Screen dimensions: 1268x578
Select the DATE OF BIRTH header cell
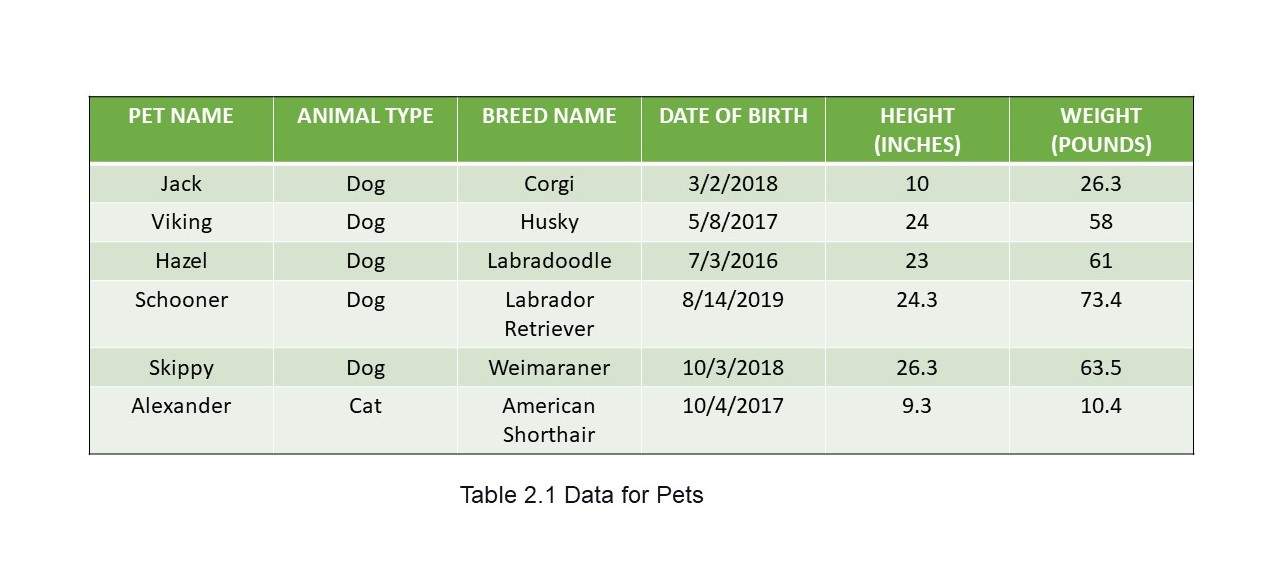point(733,130)
